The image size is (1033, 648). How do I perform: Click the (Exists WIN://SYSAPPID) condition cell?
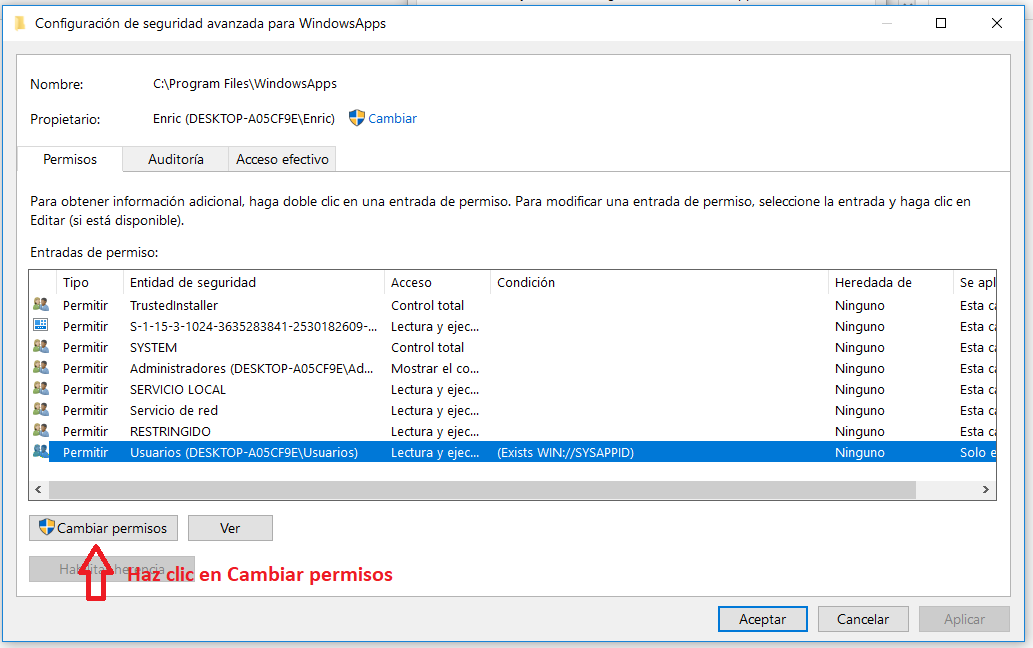(565, 452)
